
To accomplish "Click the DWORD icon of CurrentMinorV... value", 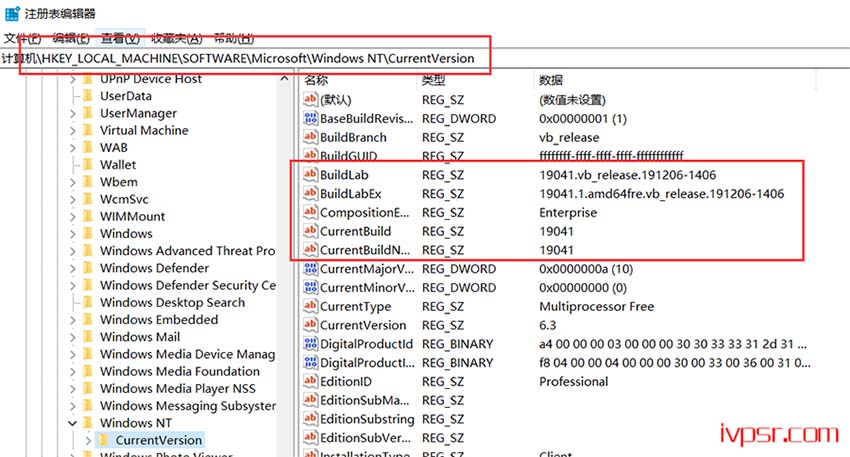I will 310,287.
